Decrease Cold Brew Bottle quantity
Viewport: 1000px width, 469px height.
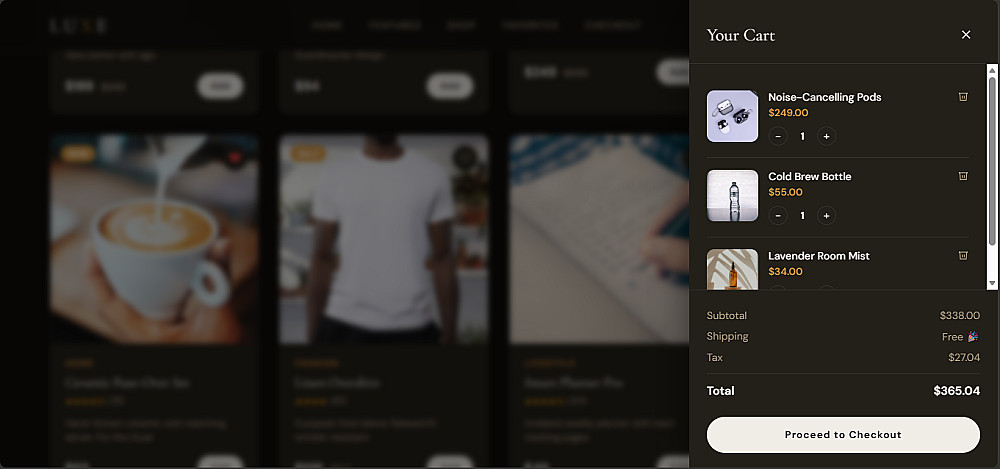(x=777, y=216)
